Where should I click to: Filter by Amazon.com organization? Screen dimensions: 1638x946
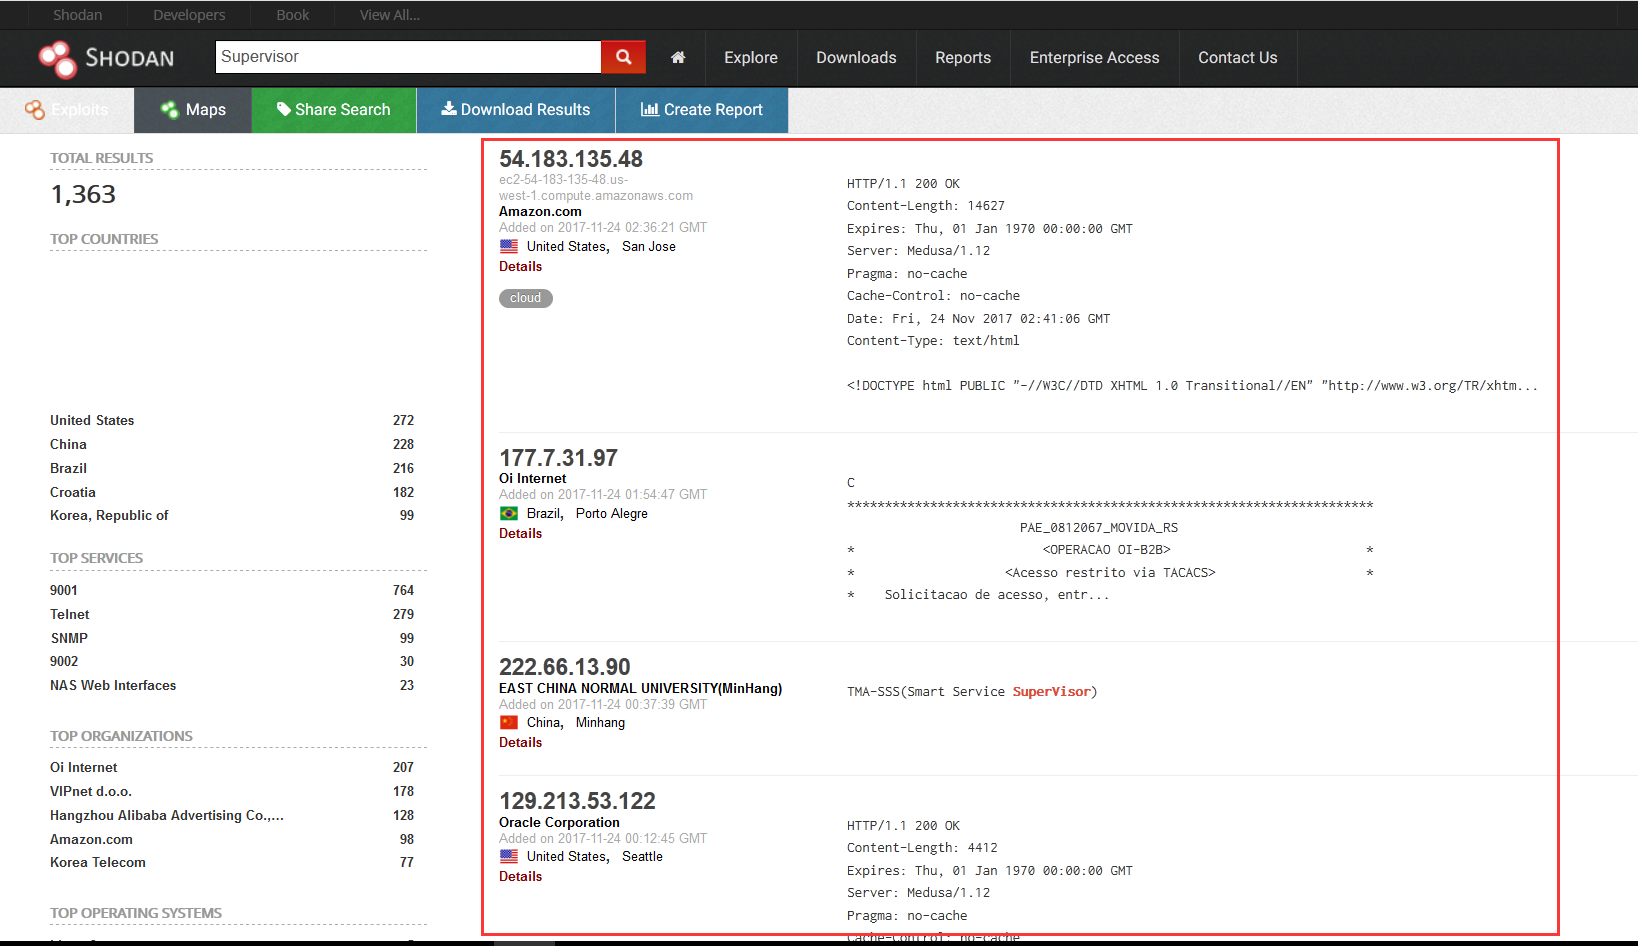click(x=91, y=840)
